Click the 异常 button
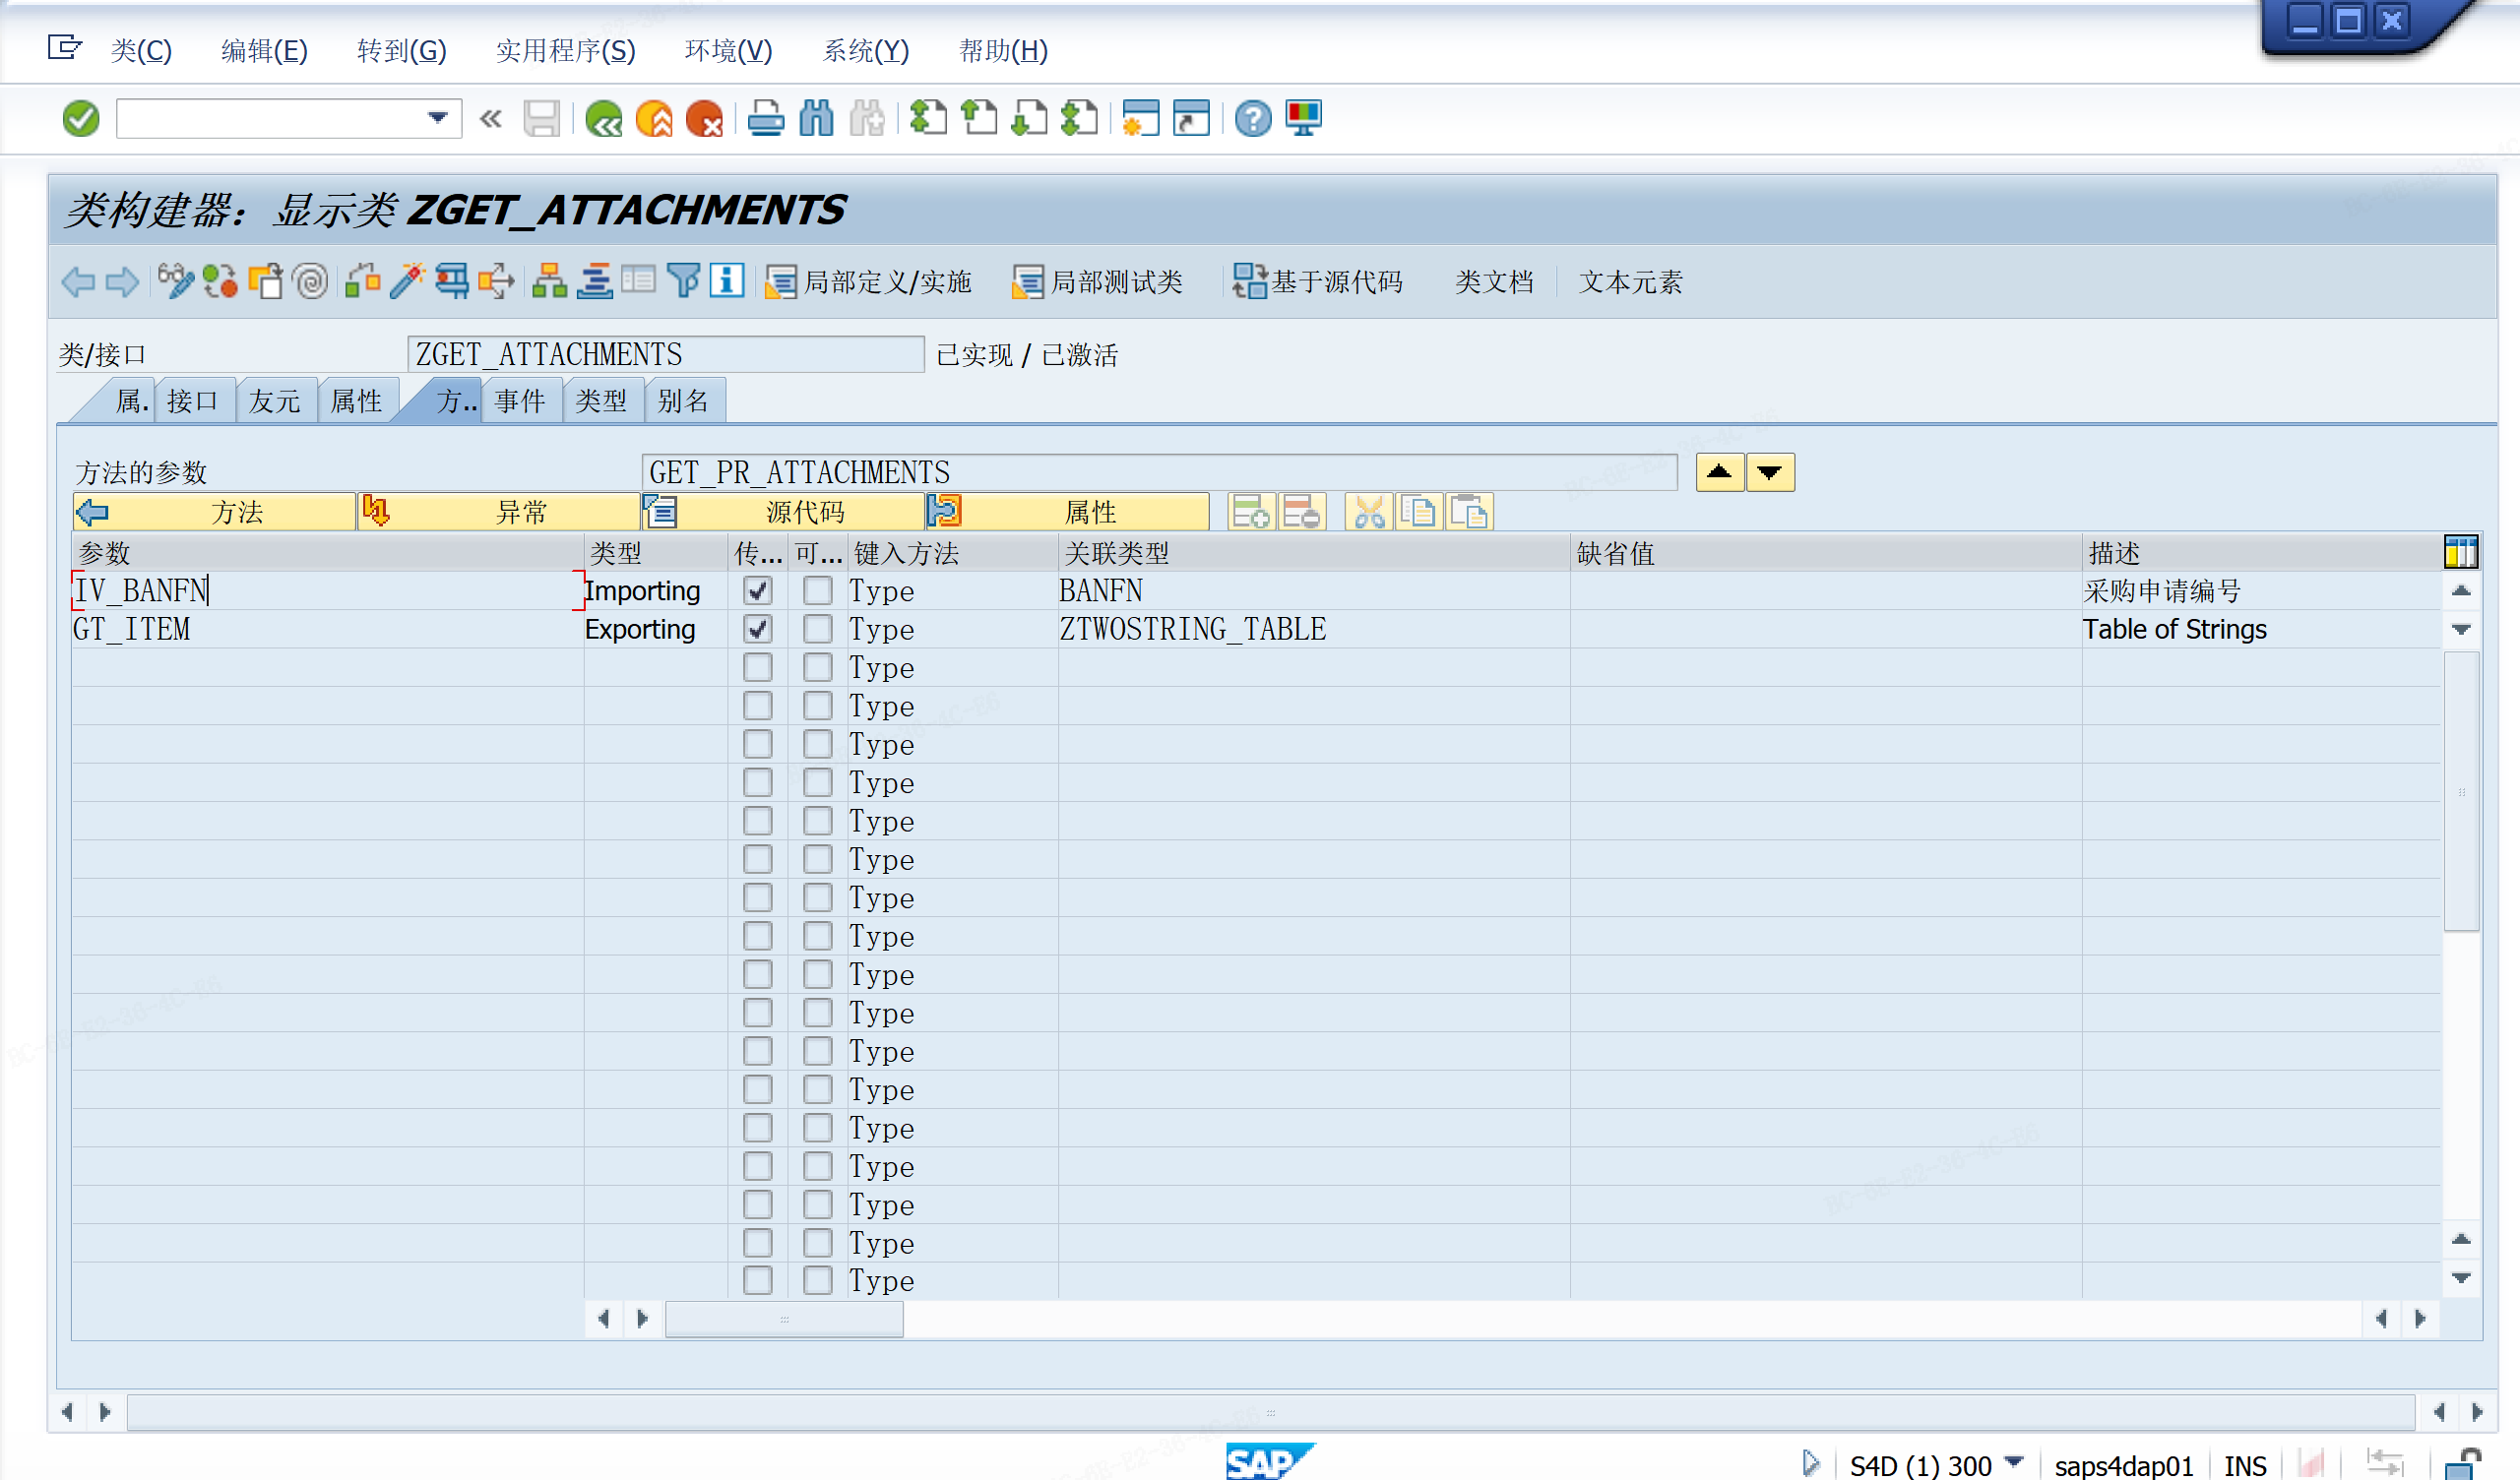Screen dimensions: 2520x1480 click(x=499, y=513)
